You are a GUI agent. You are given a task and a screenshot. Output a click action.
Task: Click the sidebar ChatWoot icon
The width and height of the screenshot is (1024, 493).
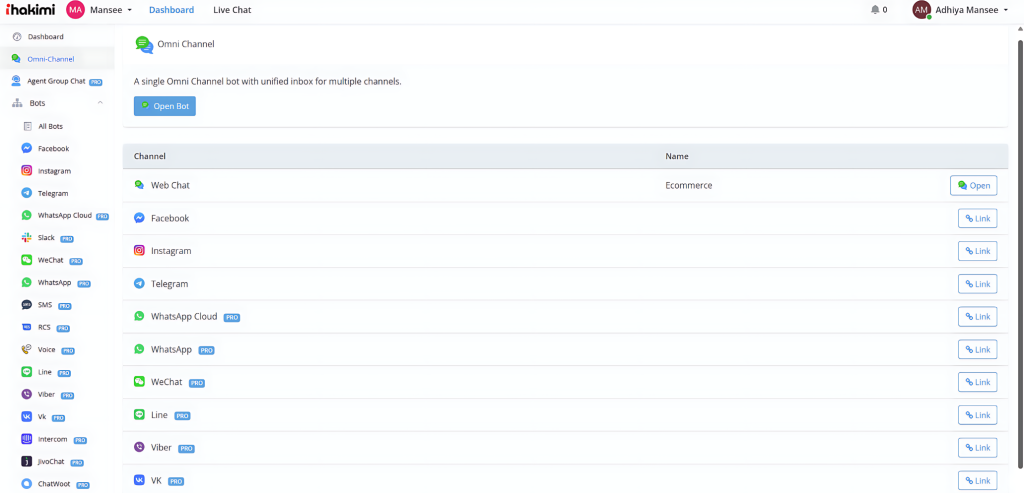(27, 484)
